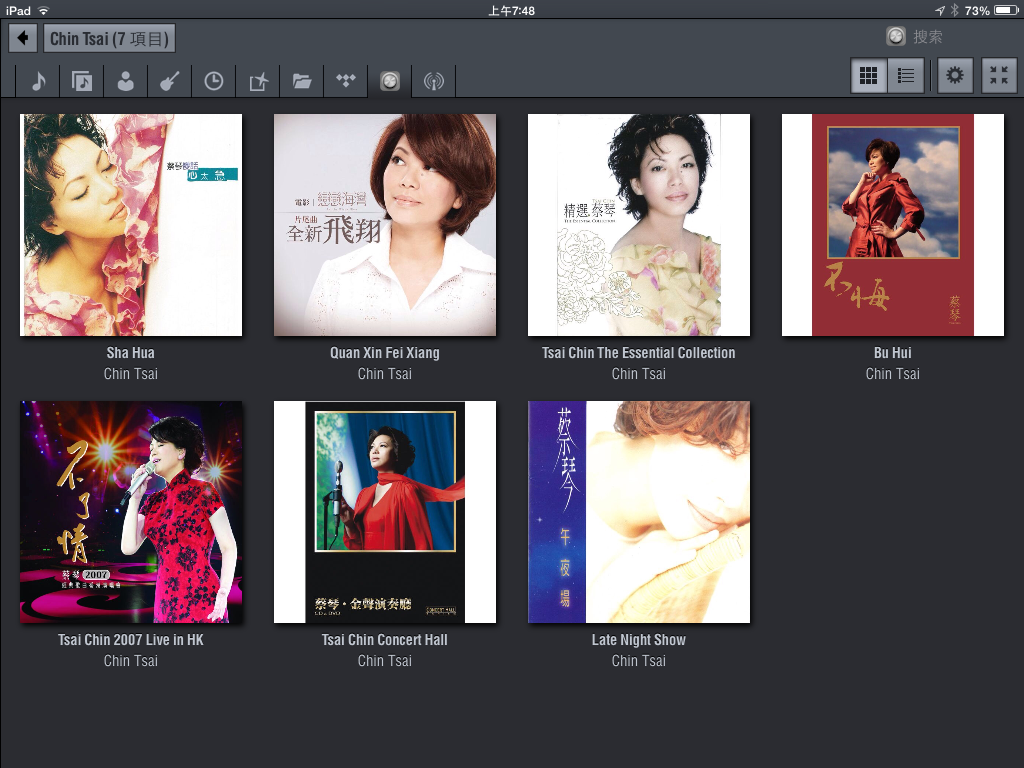Select the Genres tab with guitar icon
The width and height of the screenshot is (1024, 768).
coord(170,81)
